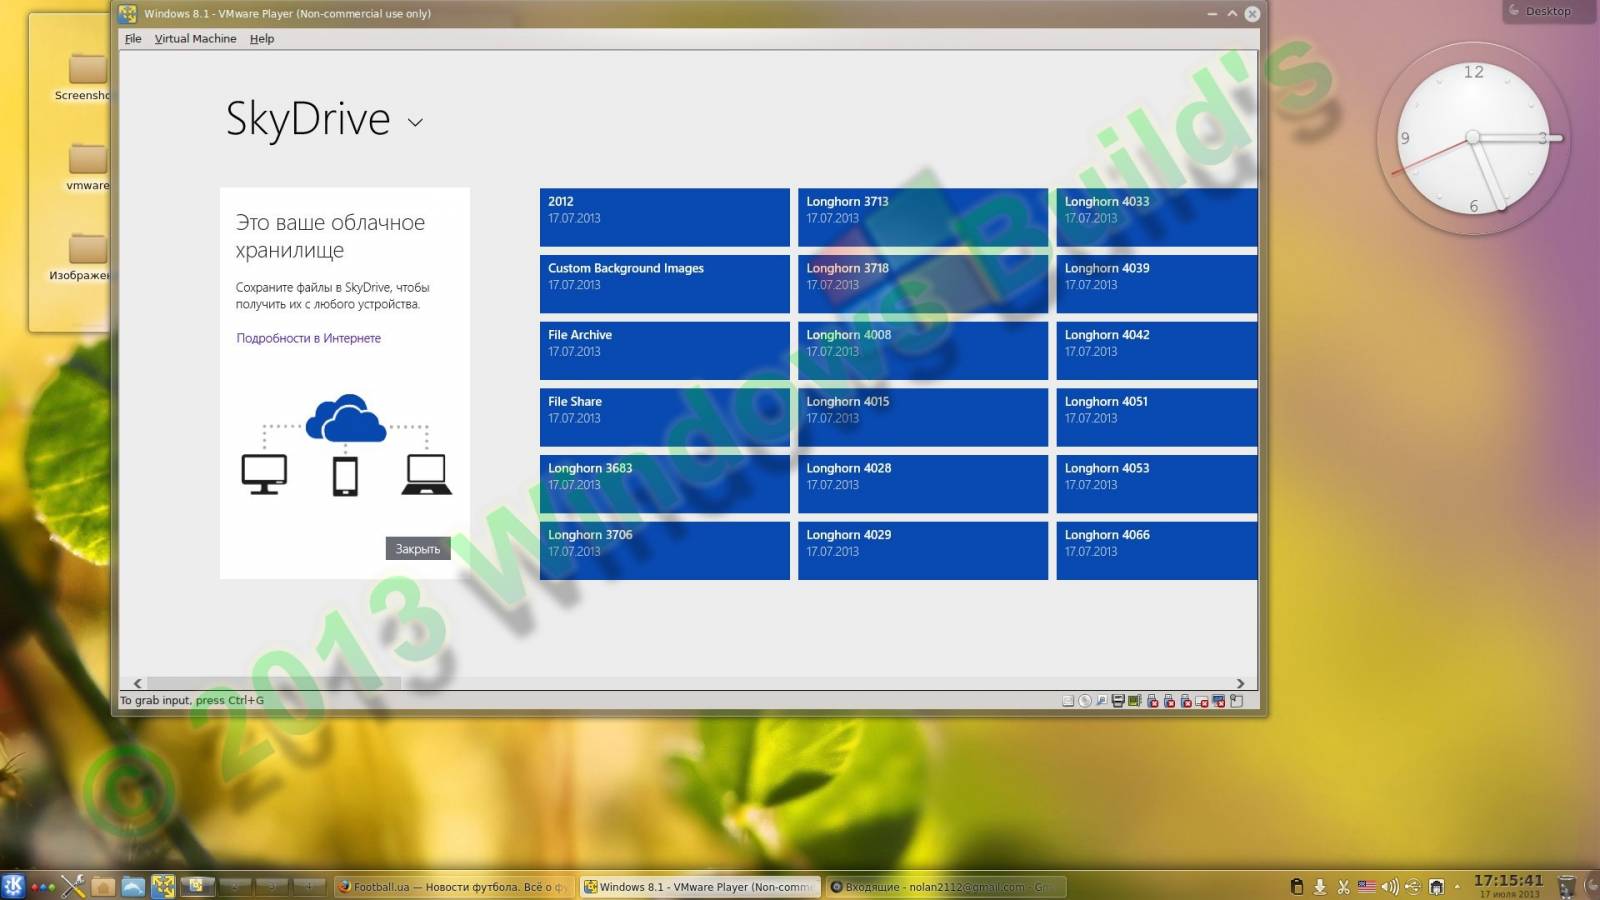This screenshot has width=1600, height=900.
Task: Switch to virtual desktop 2 in pager
Action: pos(235,886)
